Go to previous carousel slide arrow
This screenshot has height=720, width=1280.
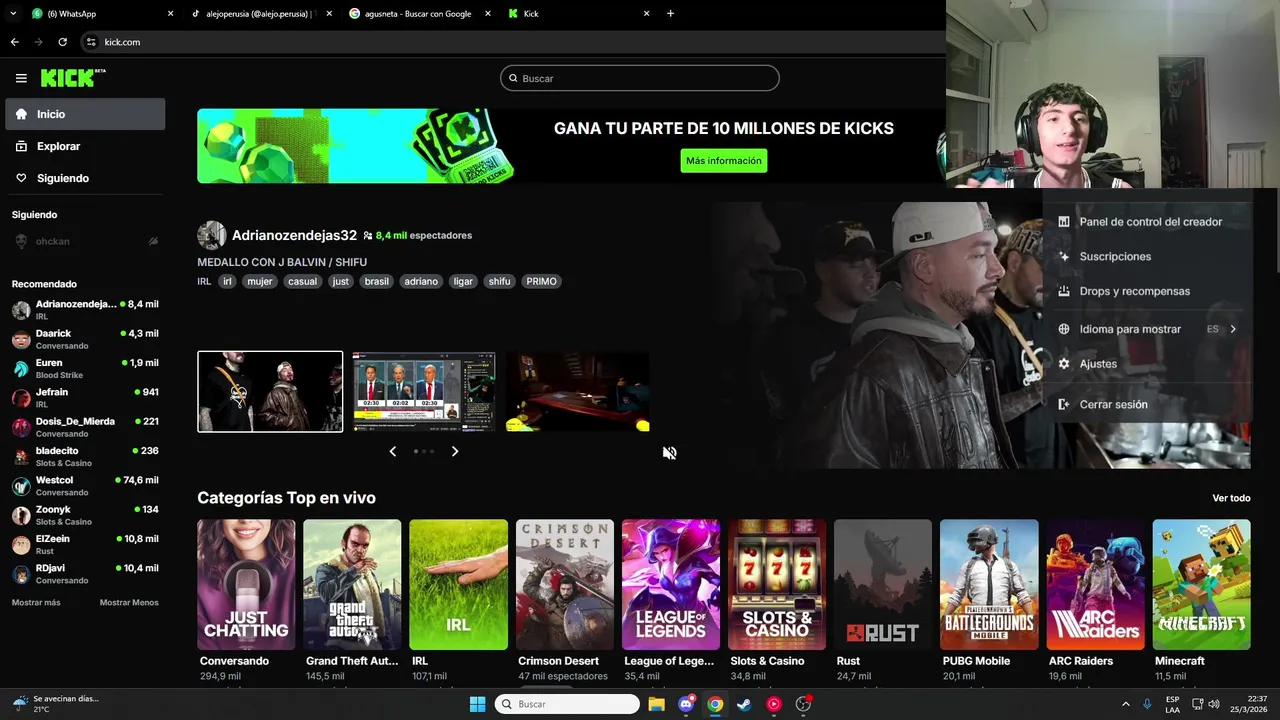(393, 451)
